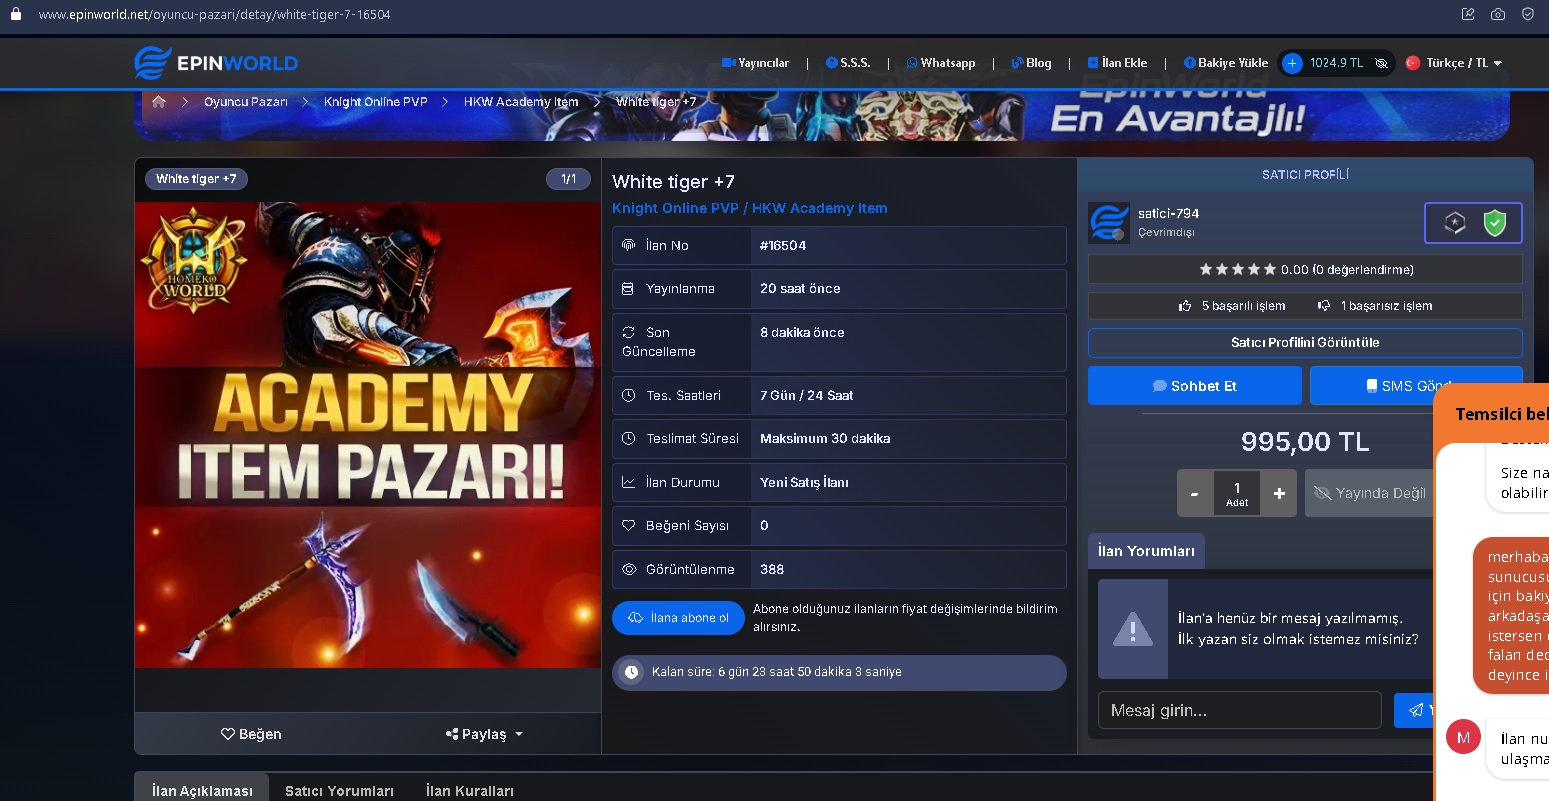
Task: Click the 5 başarılı işlem thumbs-up text
Action: (x=1232, y=306)
